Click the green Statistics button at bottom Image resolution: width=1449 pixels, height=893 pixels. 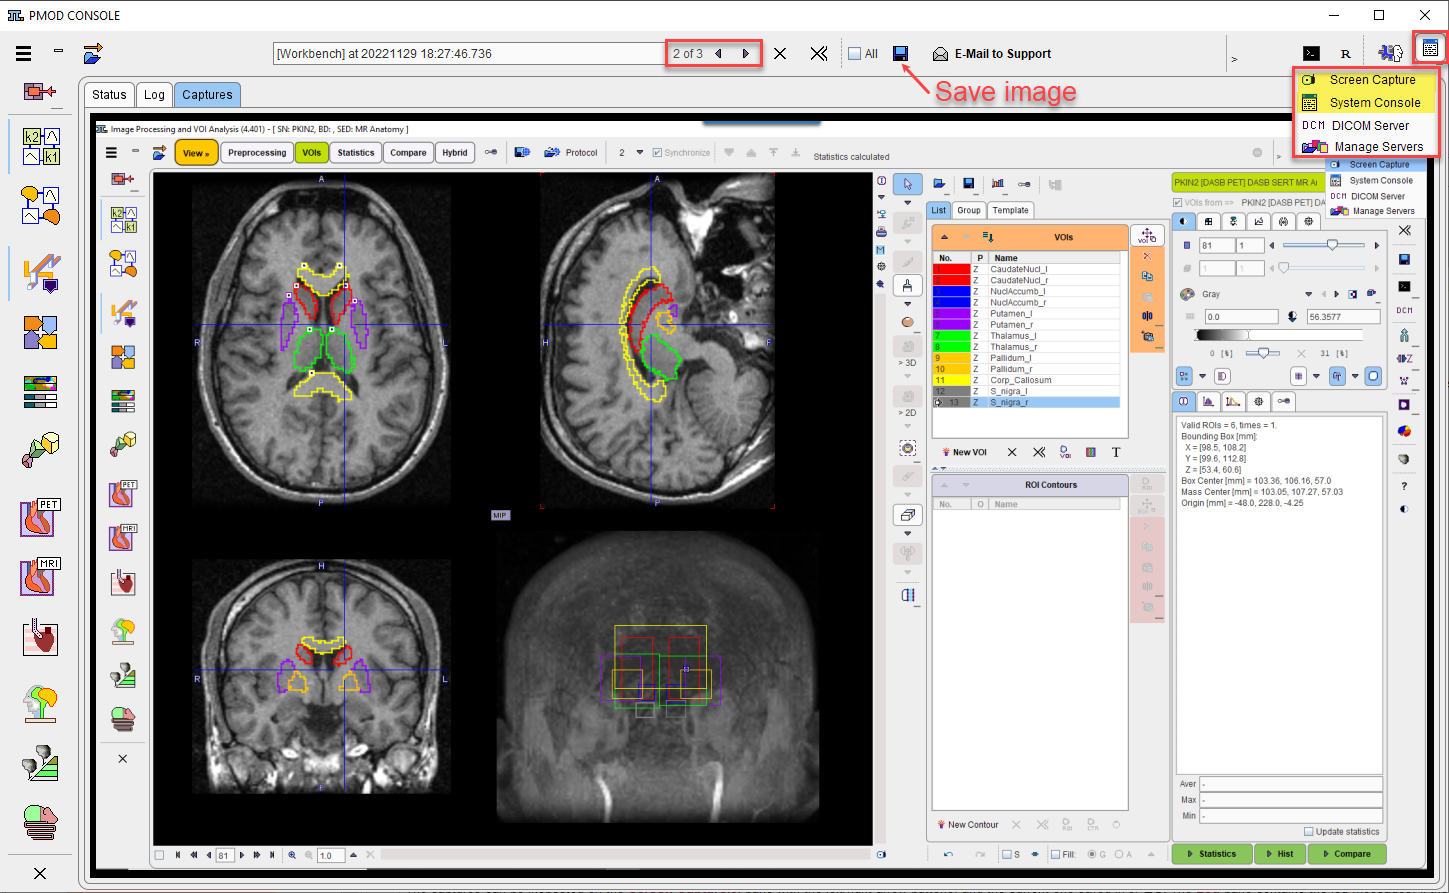(x=1211, y=854)
